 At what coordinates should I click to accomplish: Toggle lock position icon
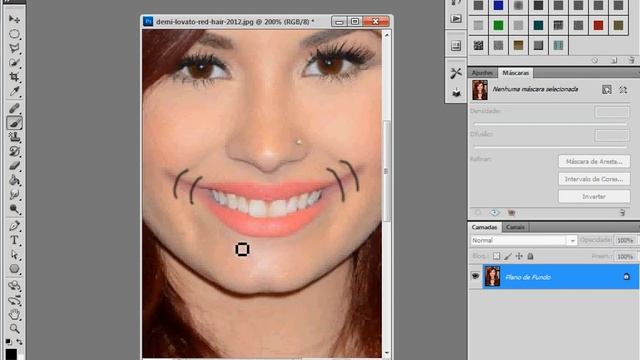519,256
